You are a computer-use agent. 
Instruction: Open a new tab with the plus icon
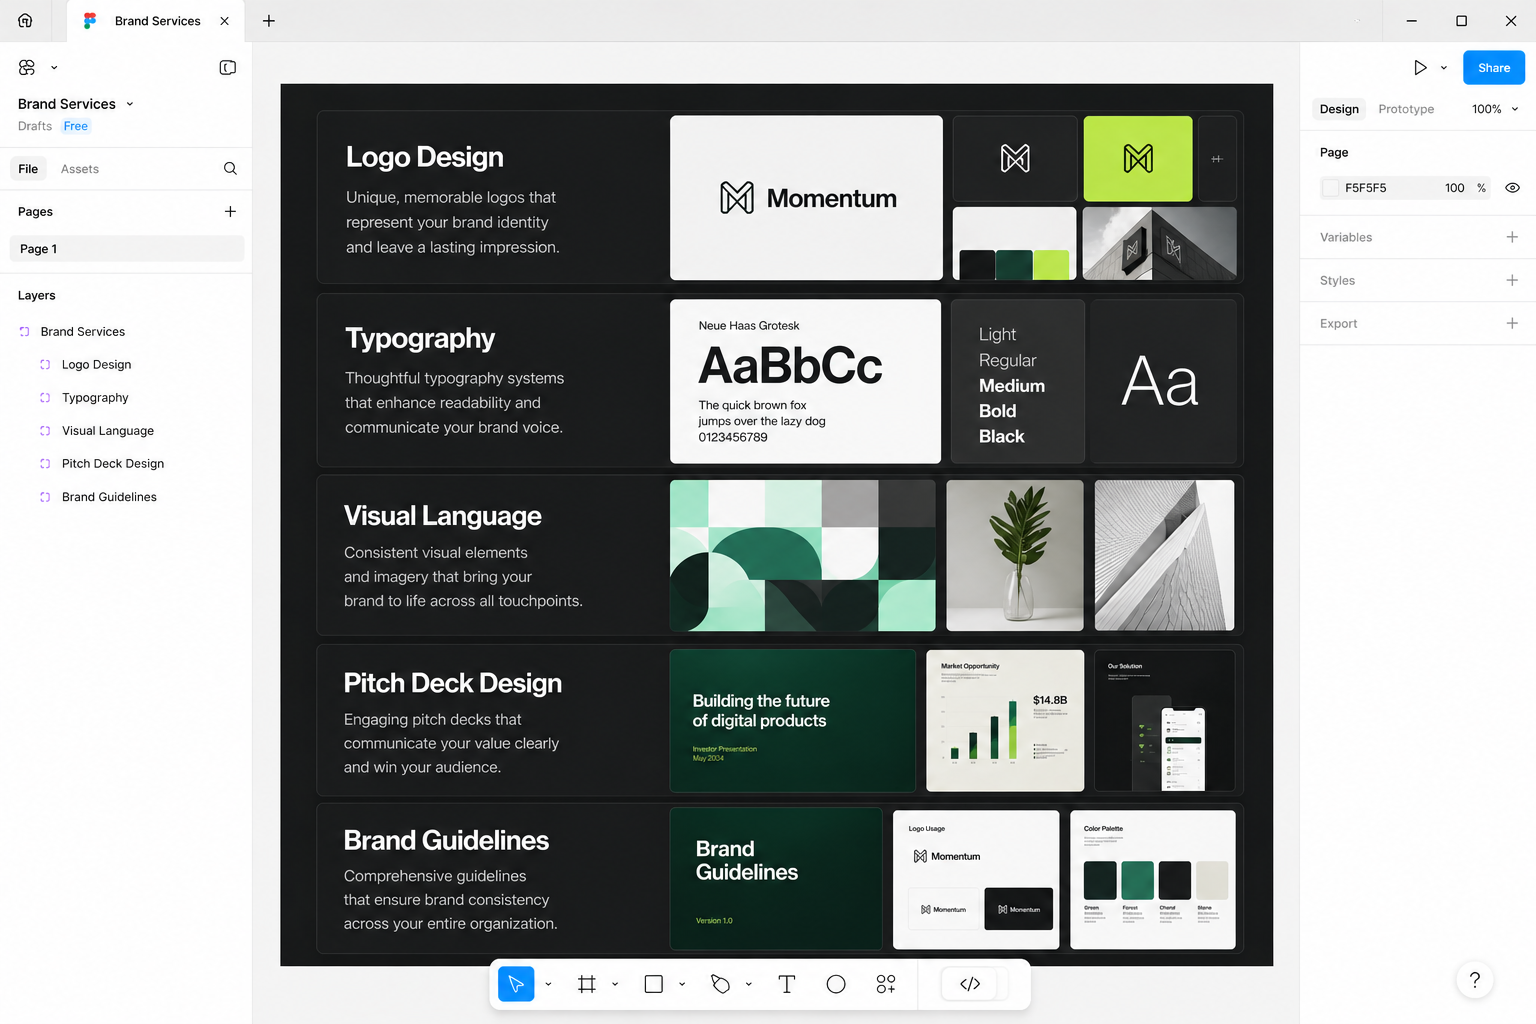tap(268, 20)
